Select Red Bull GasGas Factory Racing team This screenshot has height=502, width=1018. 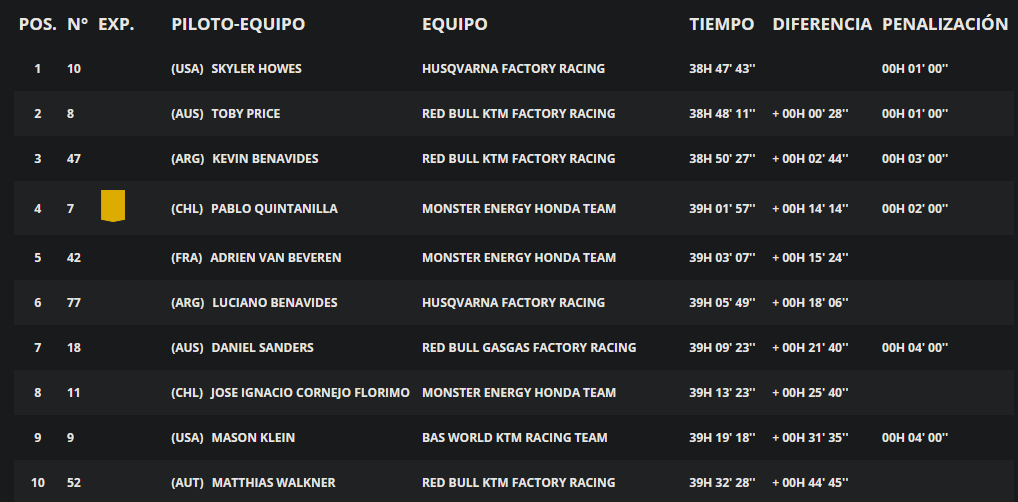pyautogui.click(x=528, y=347)
